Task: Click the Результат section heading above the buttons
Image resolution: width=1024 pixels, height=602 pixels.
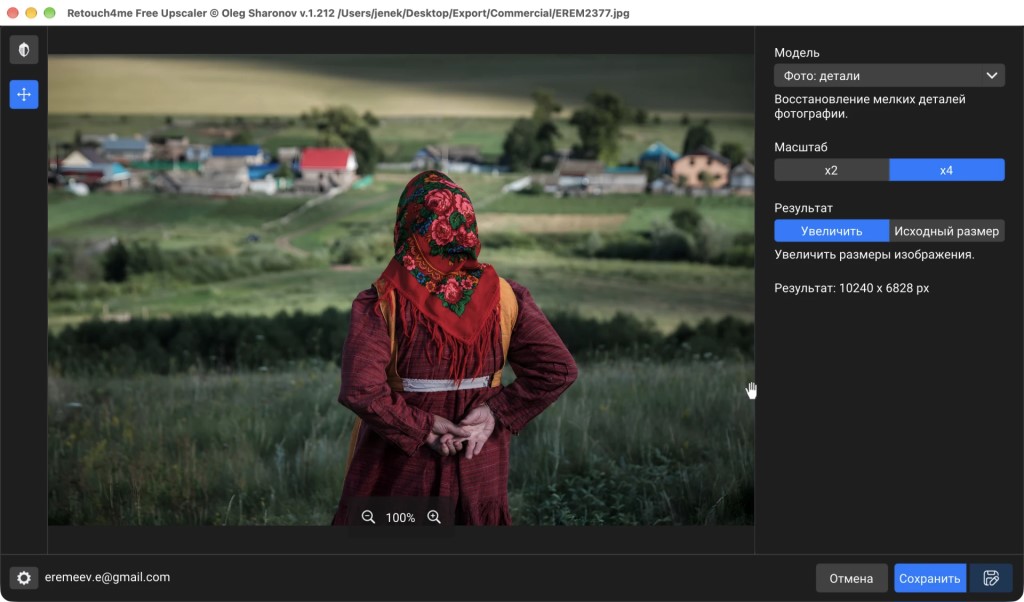Action: click(x=803, y=208)
